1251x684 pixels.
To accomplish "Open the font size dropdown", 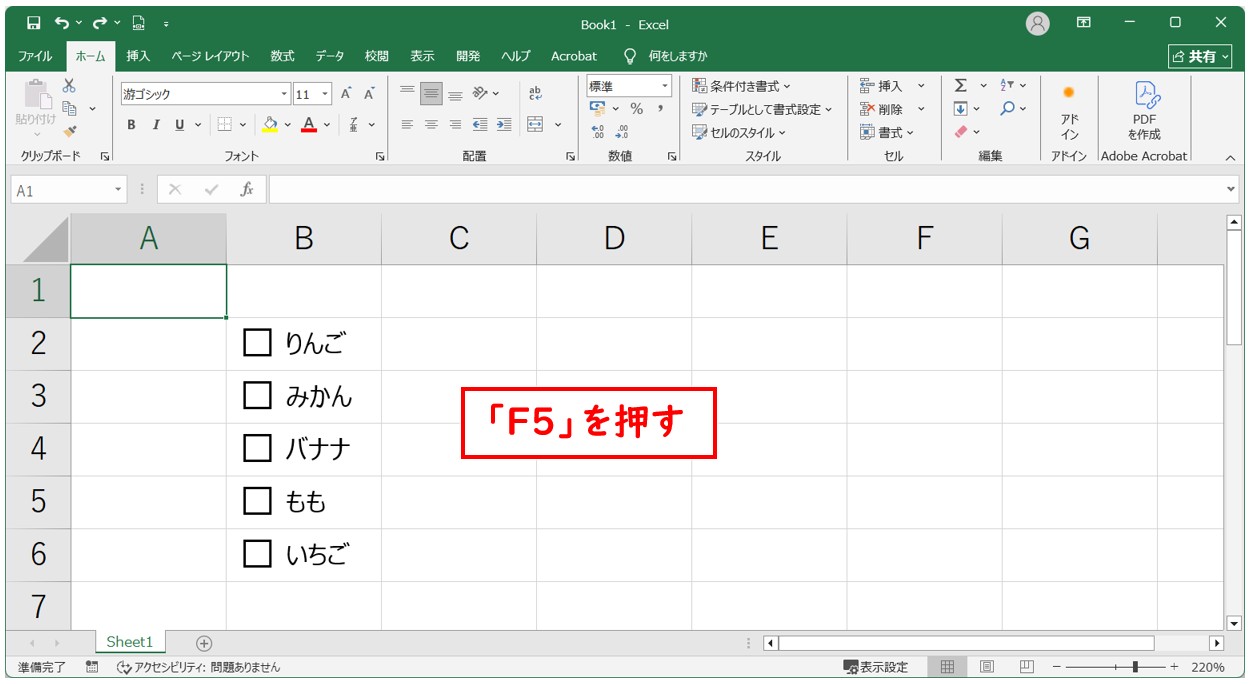I will point(326,94).
